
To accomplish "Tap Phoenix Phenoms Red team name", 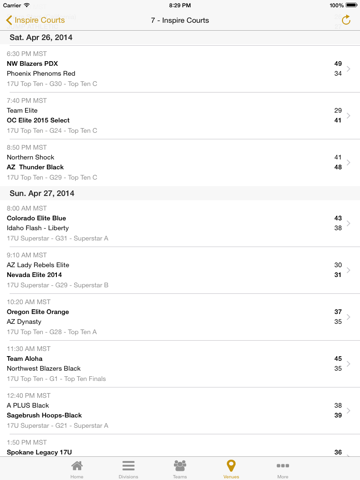I will tap(41, 73).
